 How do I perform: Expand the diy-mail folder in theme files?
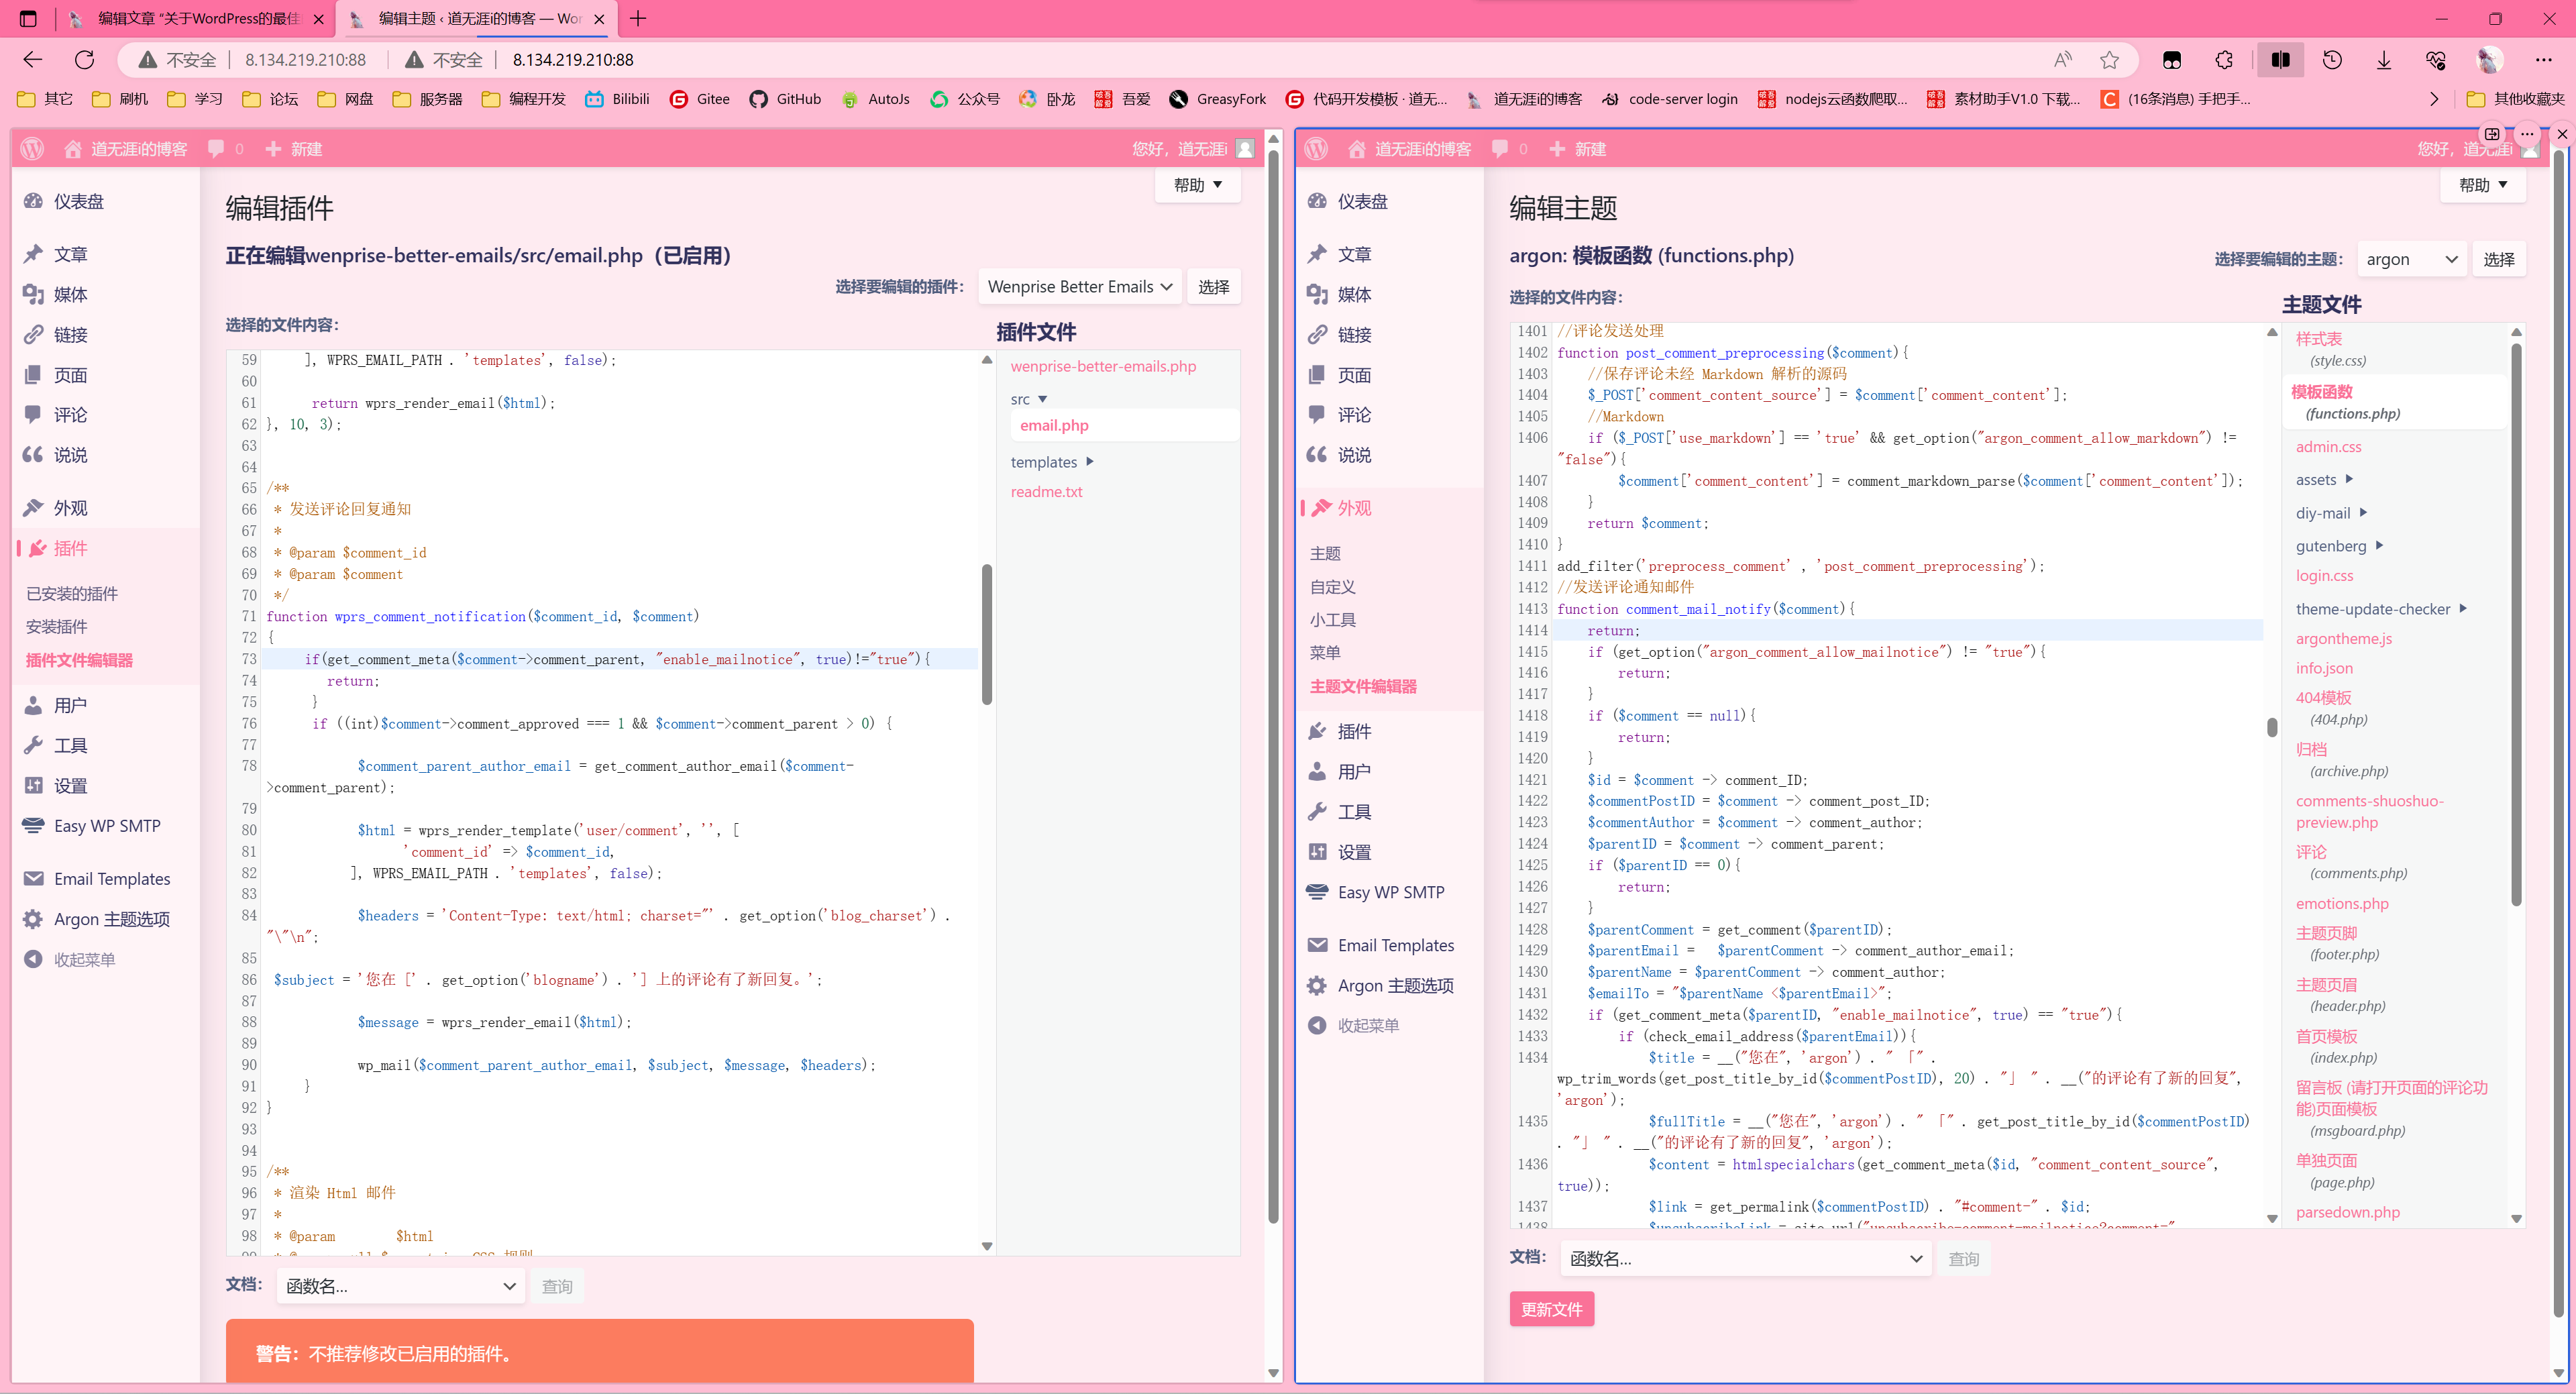2331,513
